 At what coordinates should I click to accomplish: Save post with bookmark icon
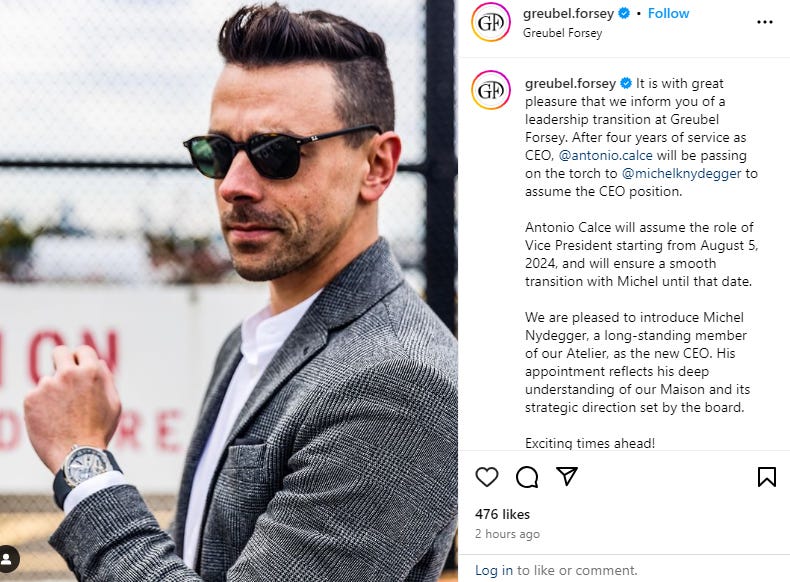[767, 477]
